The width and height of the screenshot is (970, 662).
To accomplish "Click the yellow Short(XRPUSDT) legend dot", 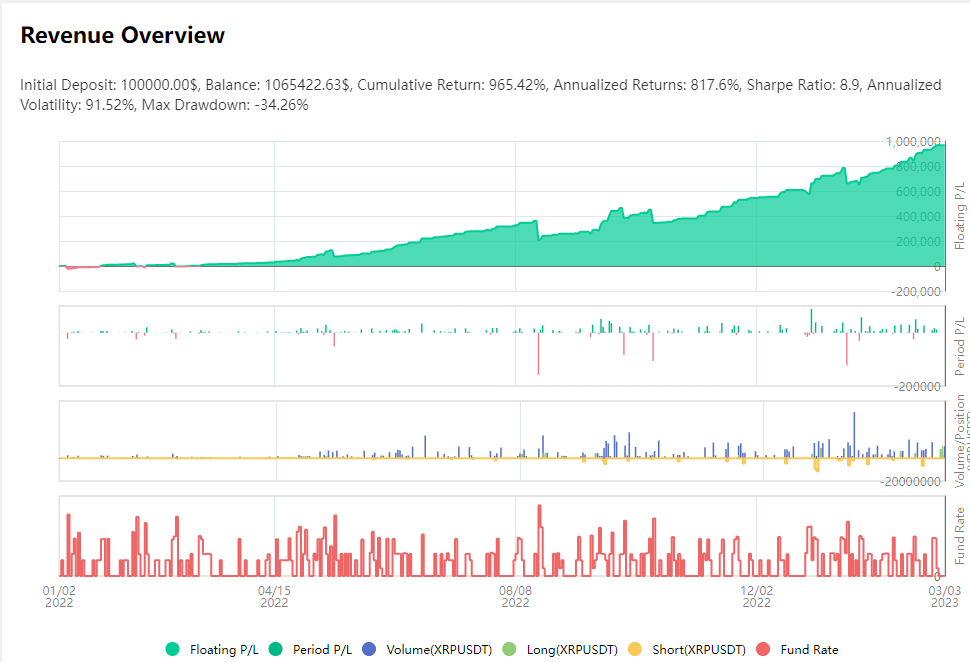I will tap(635, 650).
